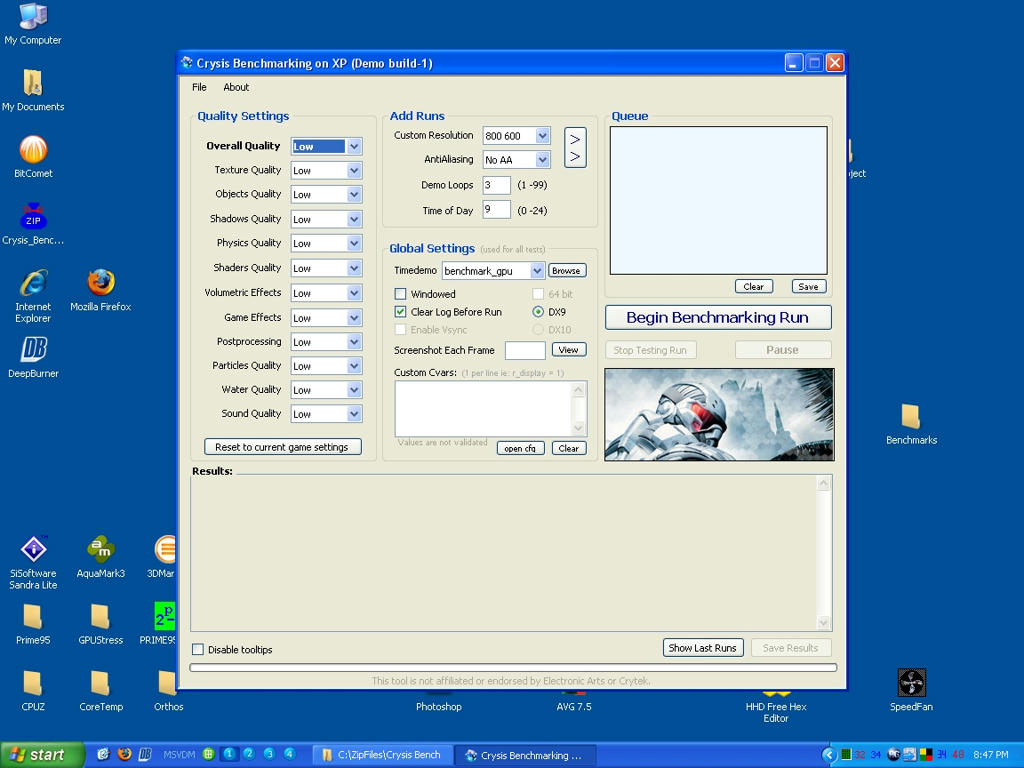This screenshot has height=768, width=1024.
Task: Open My Computer desktop icon
Action: (x=33, y=24)
